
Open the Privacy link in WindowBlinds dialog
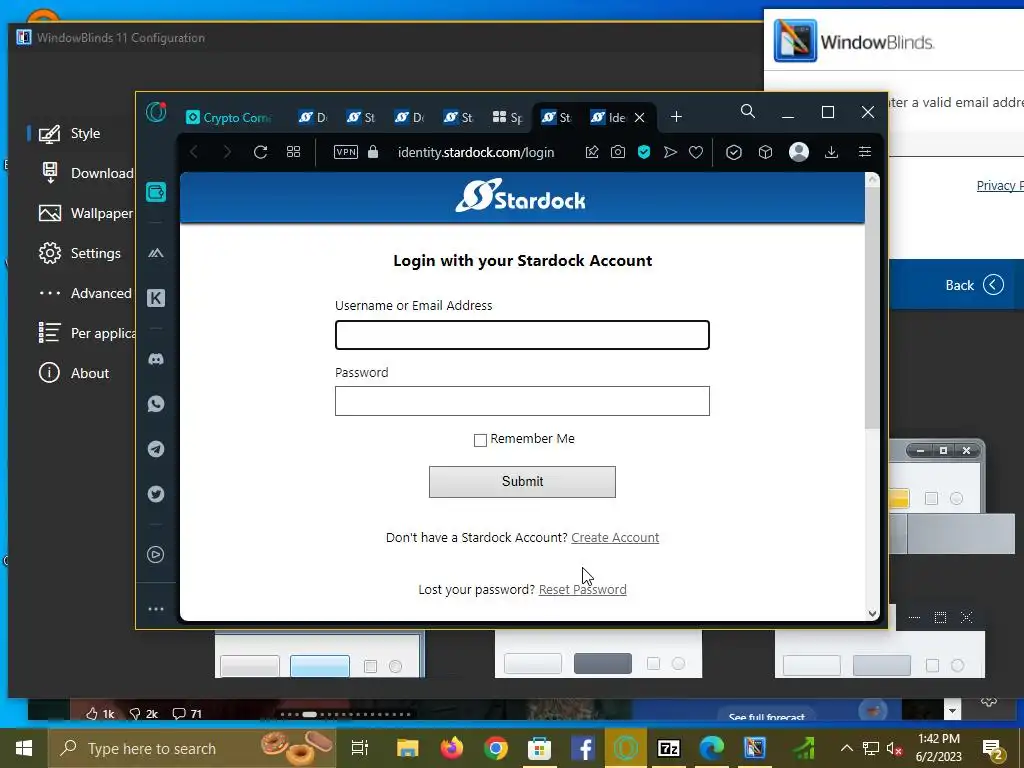[x=999, y=185]
